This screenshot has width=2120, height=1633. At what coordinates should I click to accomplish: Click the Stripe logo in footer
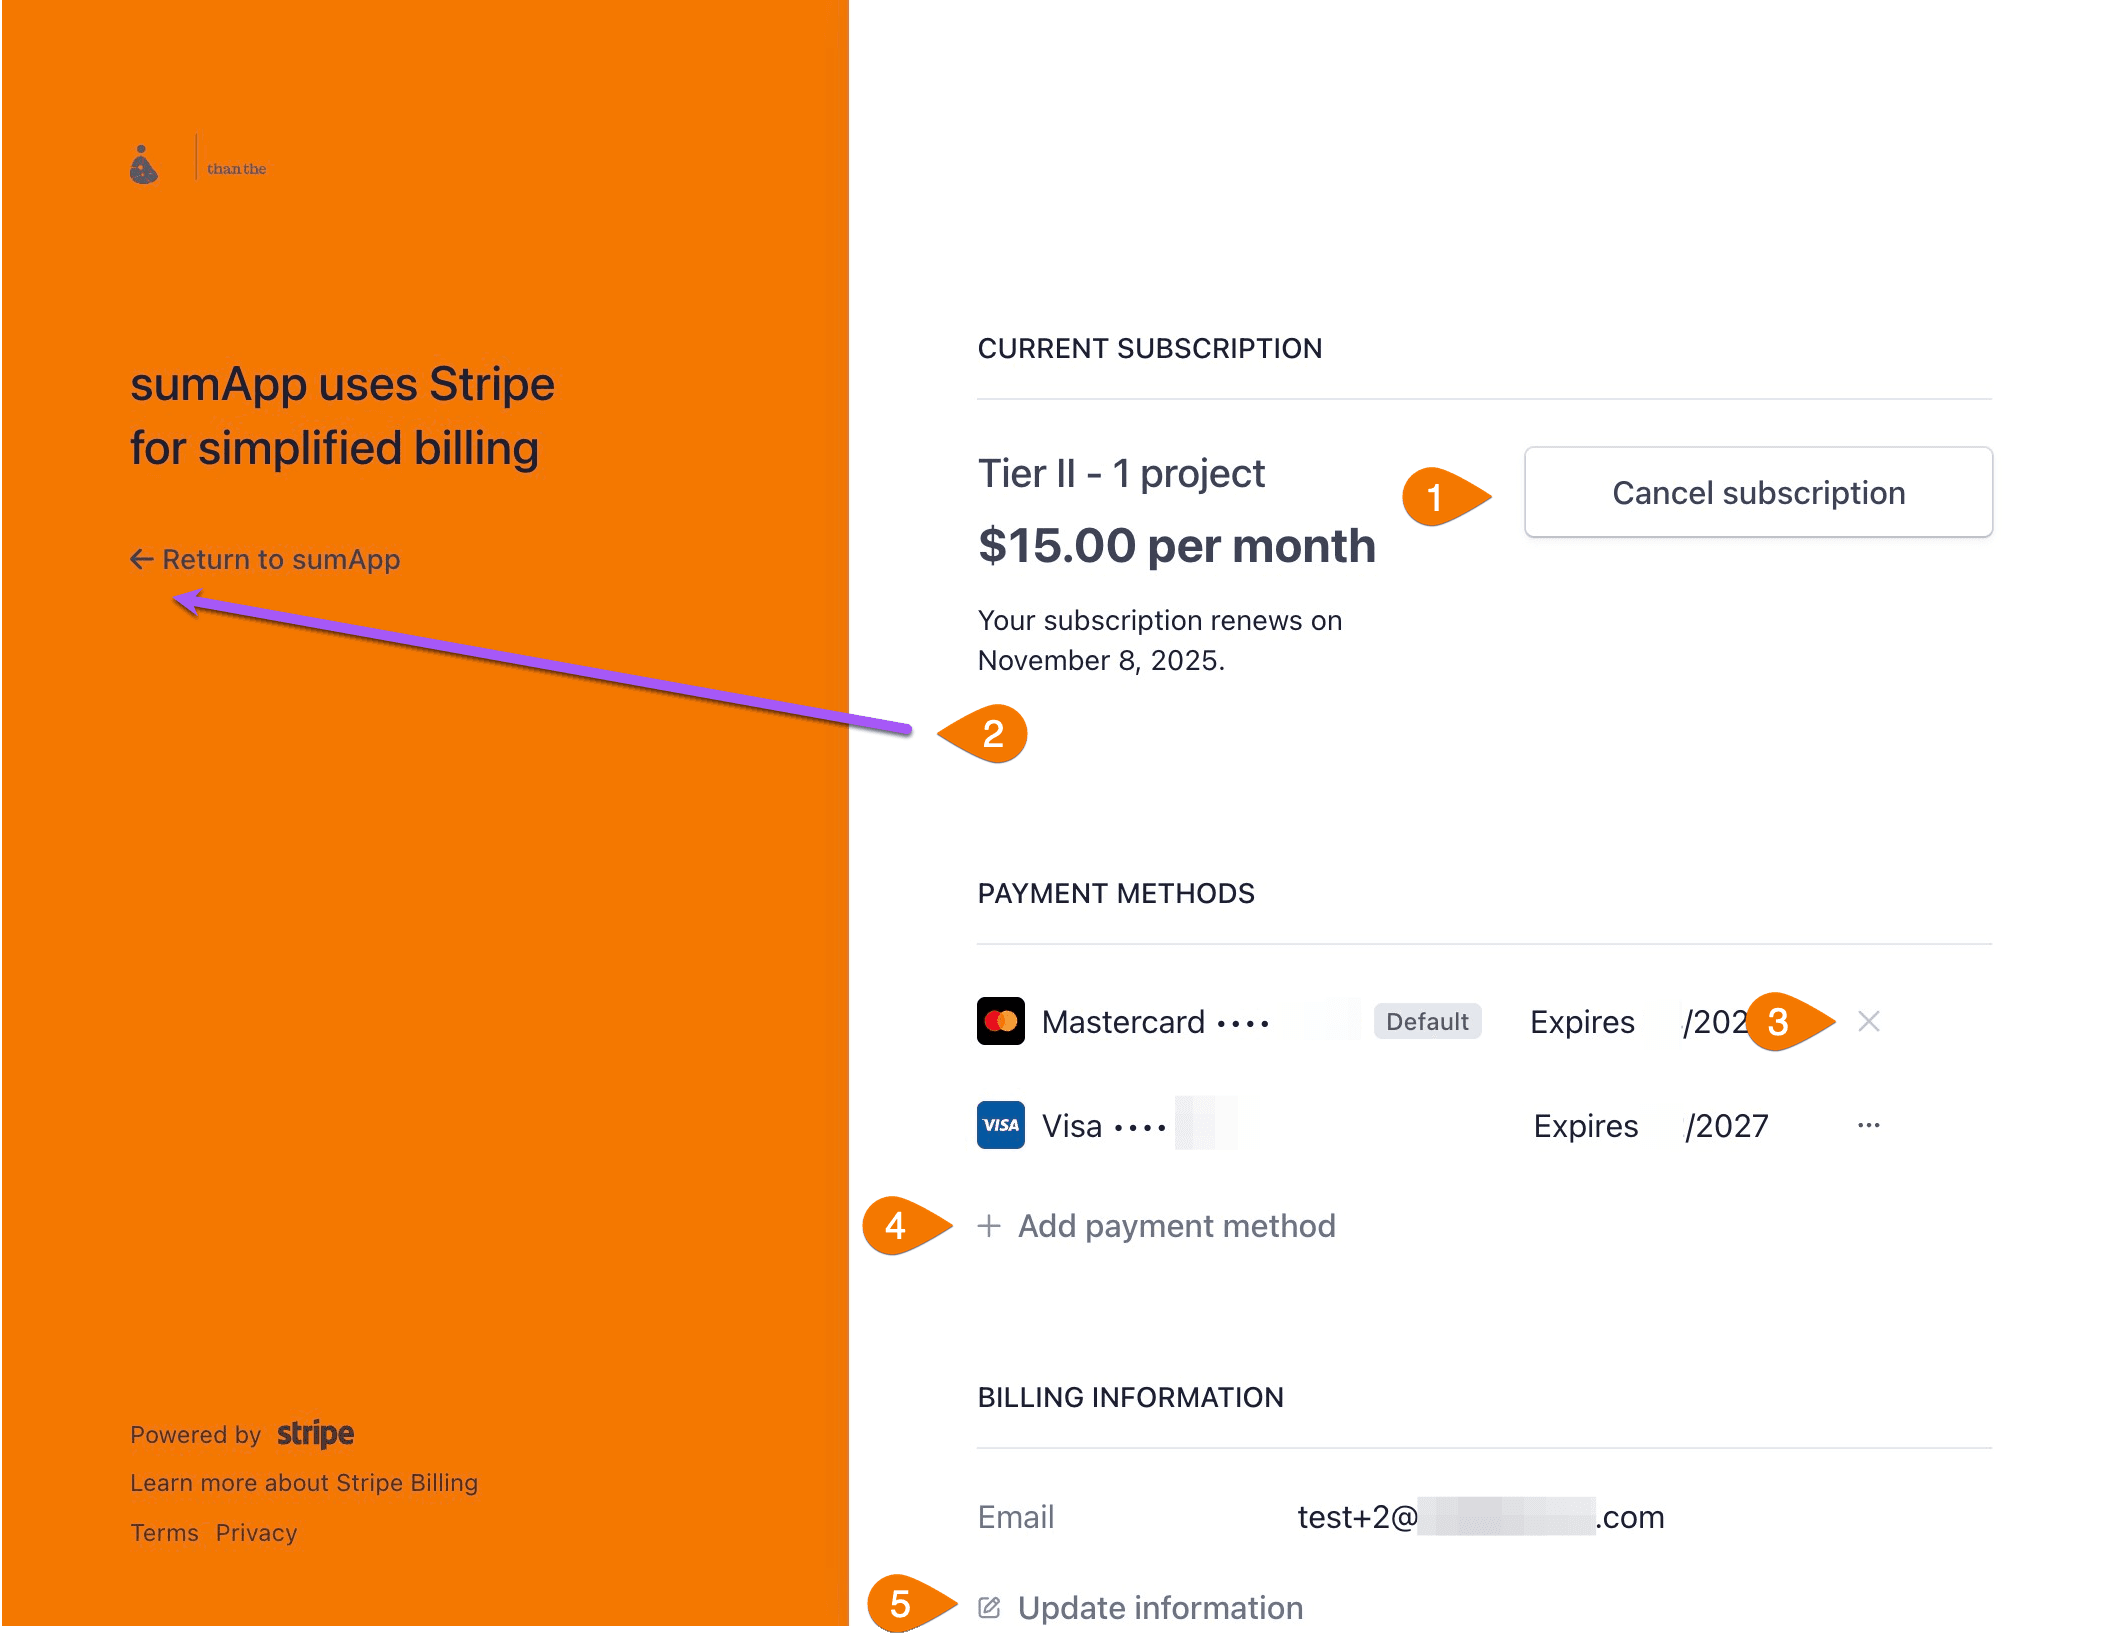coord(315,1434)
